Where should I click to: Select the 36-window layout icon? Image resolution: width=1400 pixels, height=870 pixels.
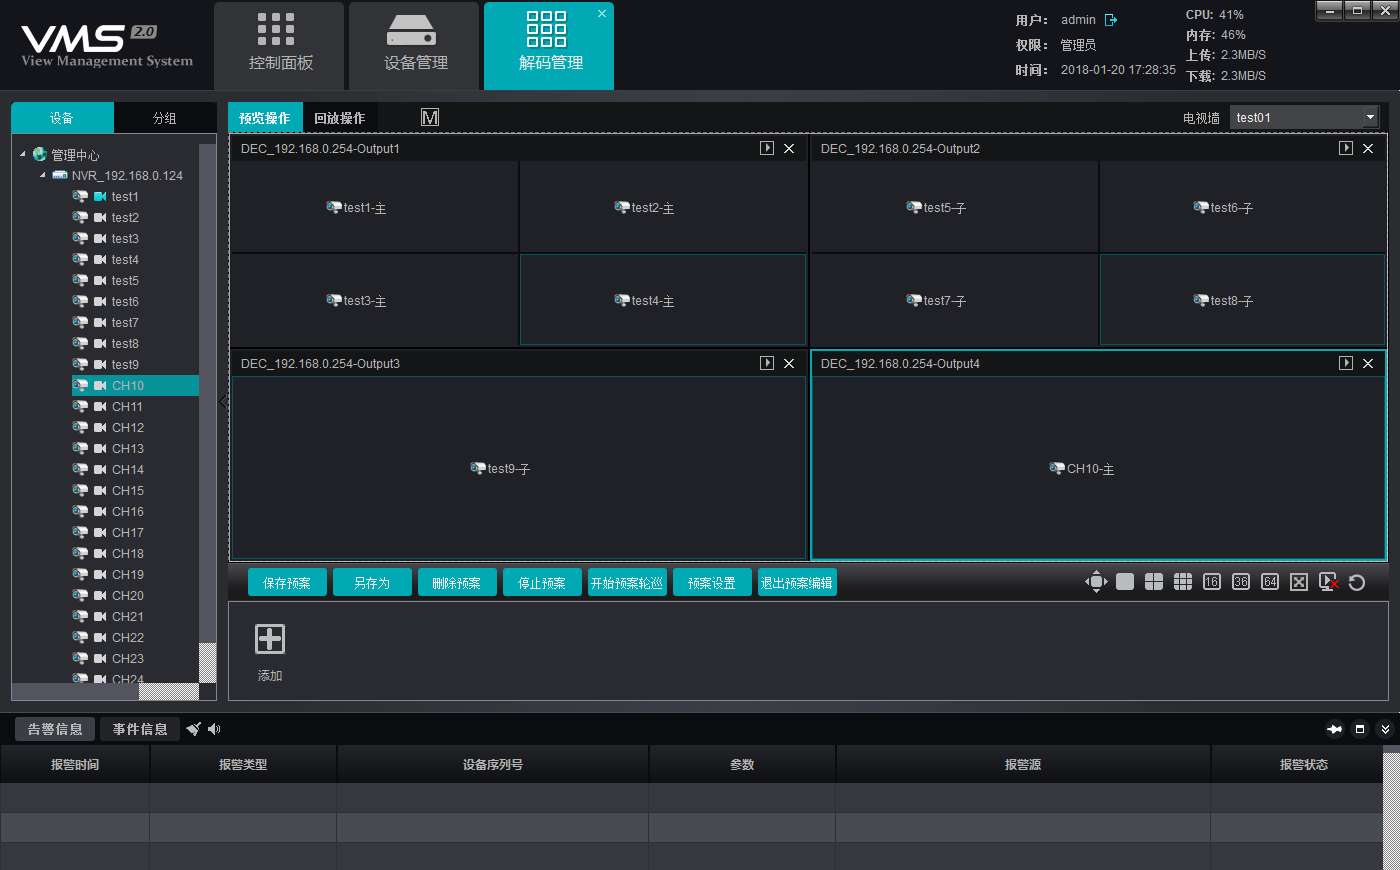(x=1241, y=582)
